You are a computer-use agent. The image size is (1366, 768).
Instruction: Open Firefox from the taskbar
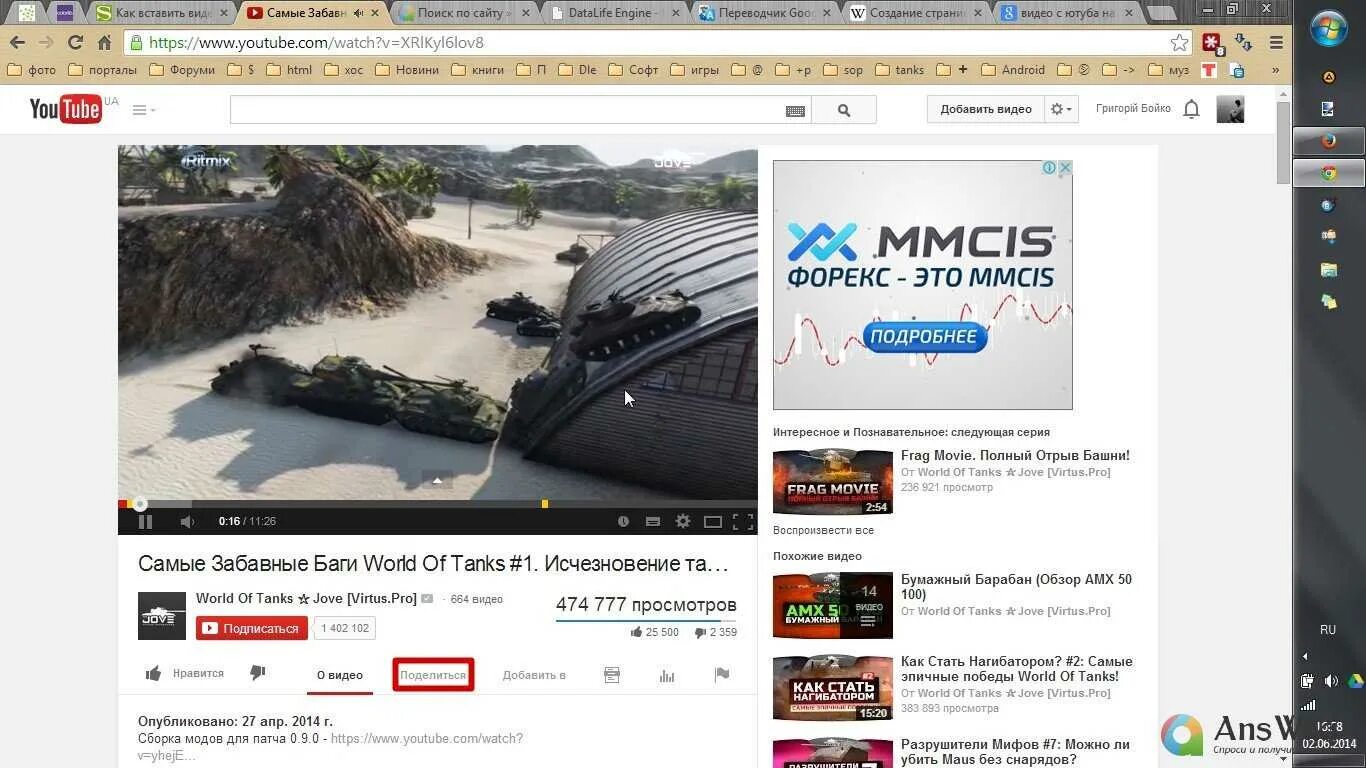(1329, 141)
